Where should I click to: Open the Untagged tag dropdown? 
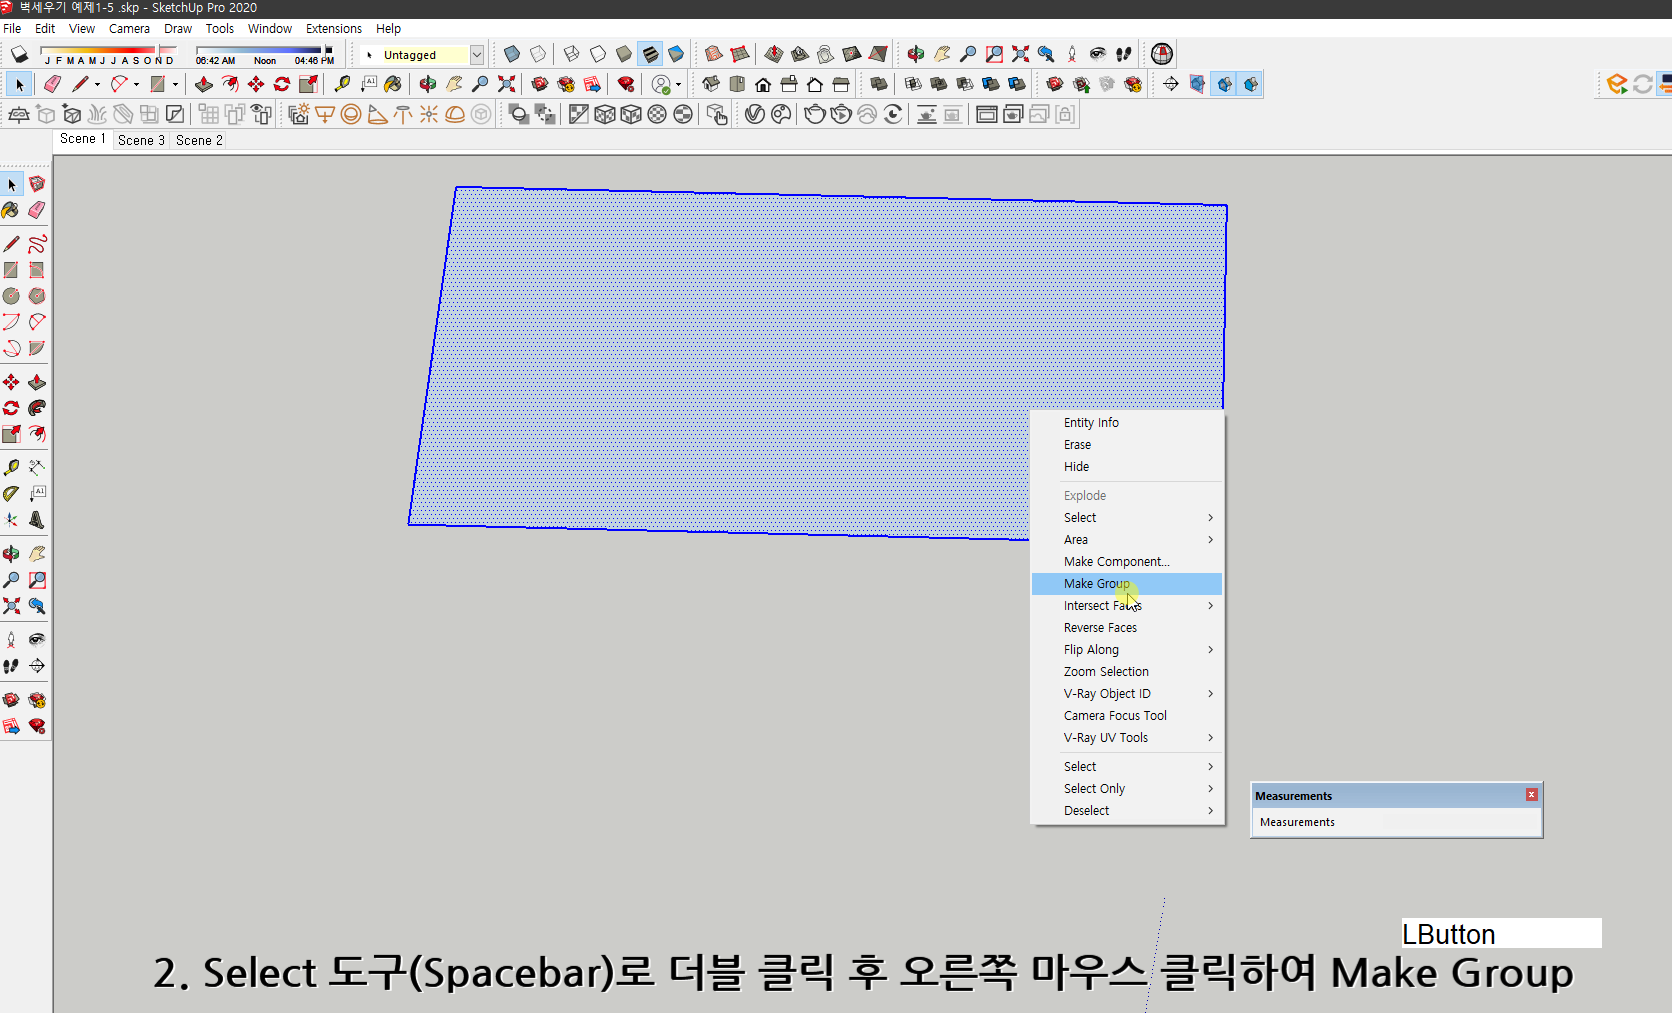click(477, 55)
